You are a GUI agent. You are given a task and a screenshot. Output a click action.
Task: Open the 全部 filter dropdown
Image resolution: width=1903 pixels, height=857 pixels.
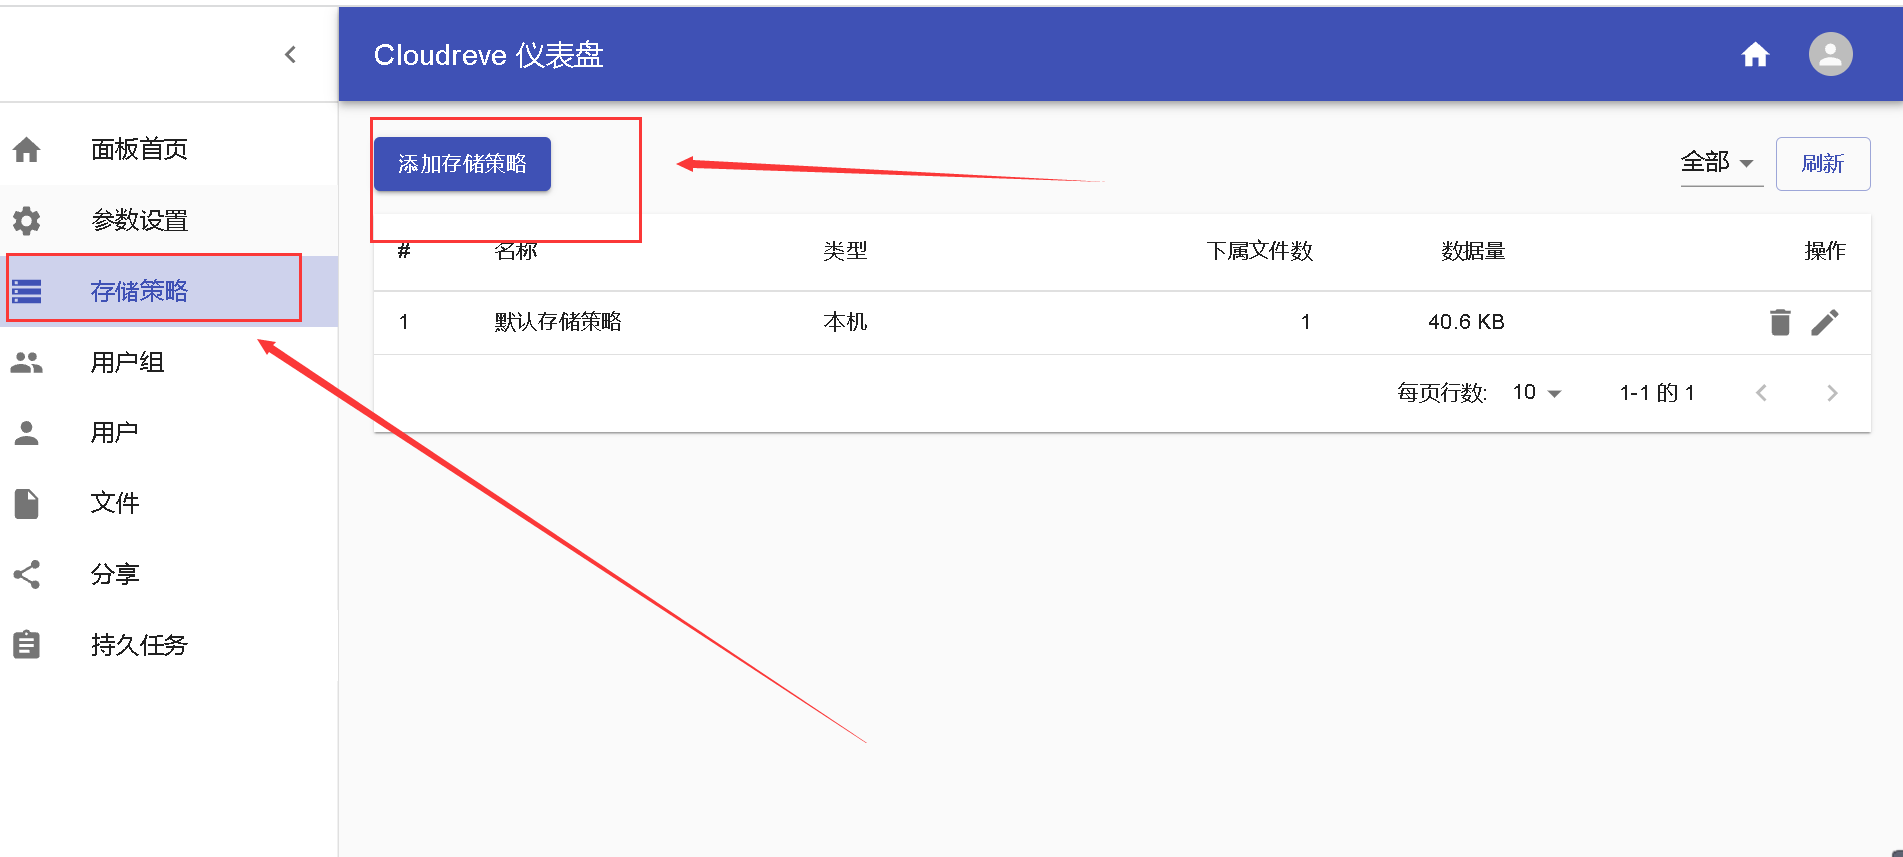pyautogui.click(x=1721, y=163)
